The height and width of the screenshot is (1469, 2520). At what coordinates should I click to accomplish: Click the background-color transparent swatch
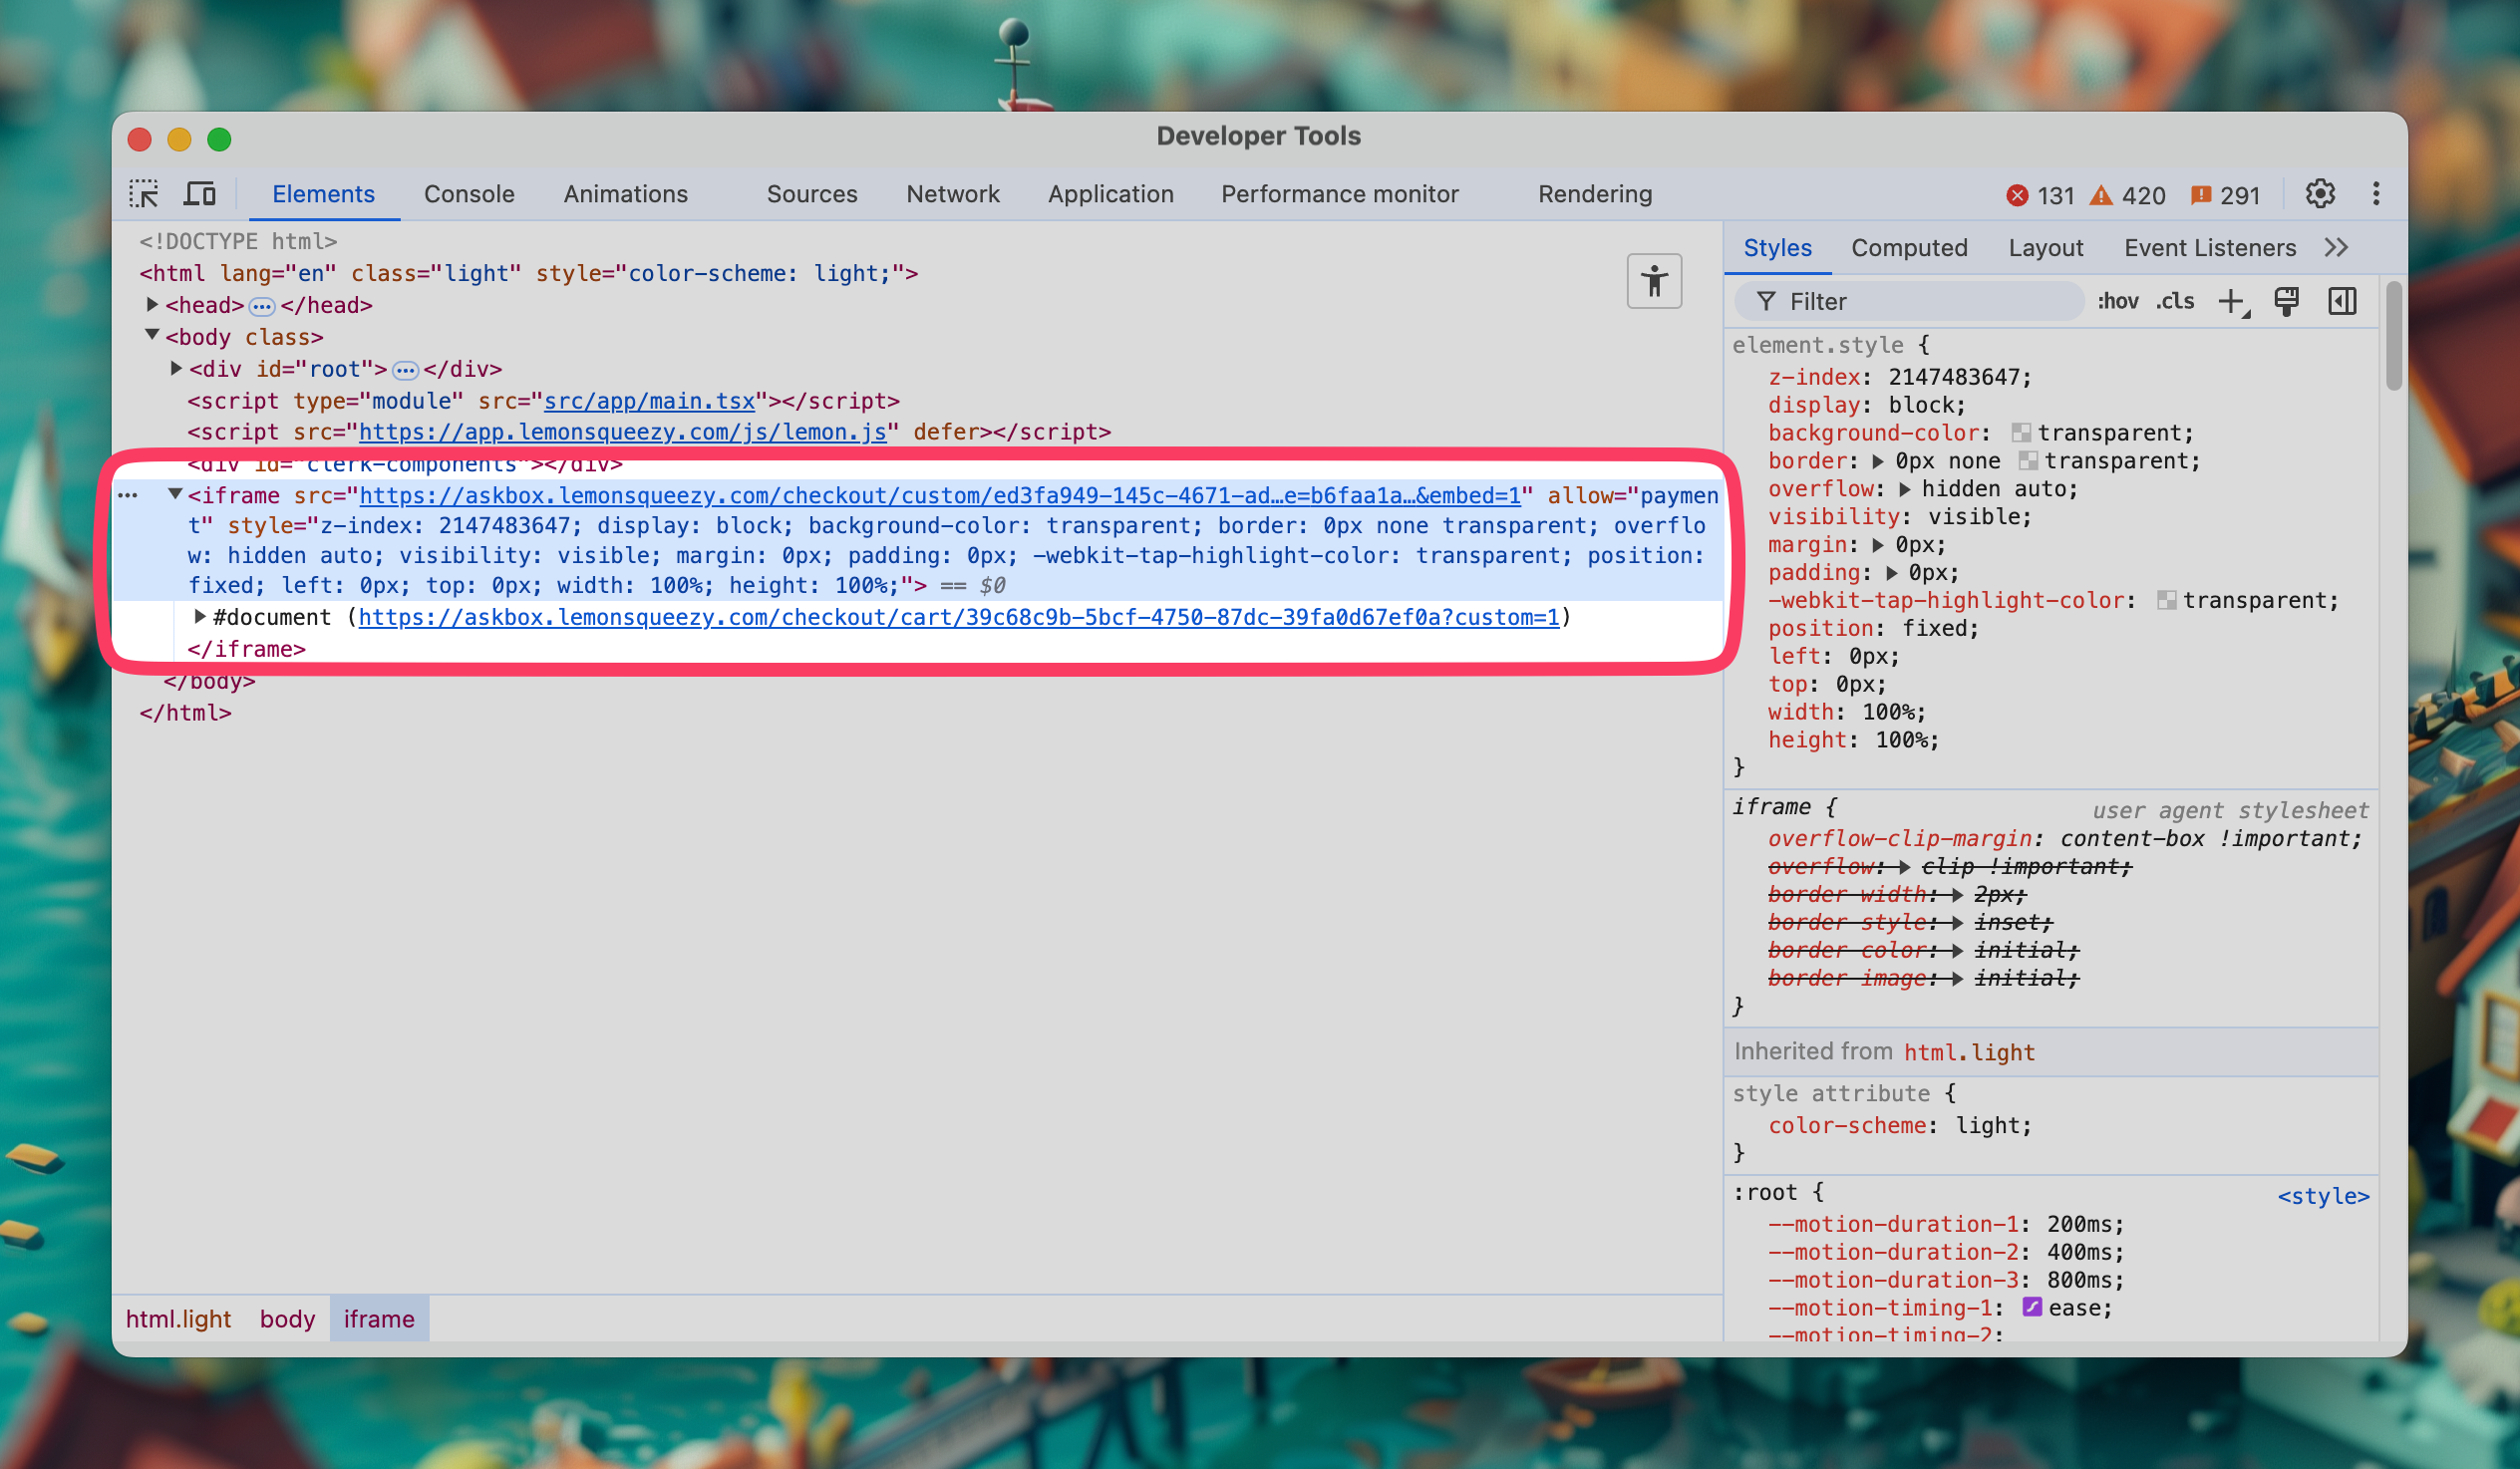pos(2021,433)
